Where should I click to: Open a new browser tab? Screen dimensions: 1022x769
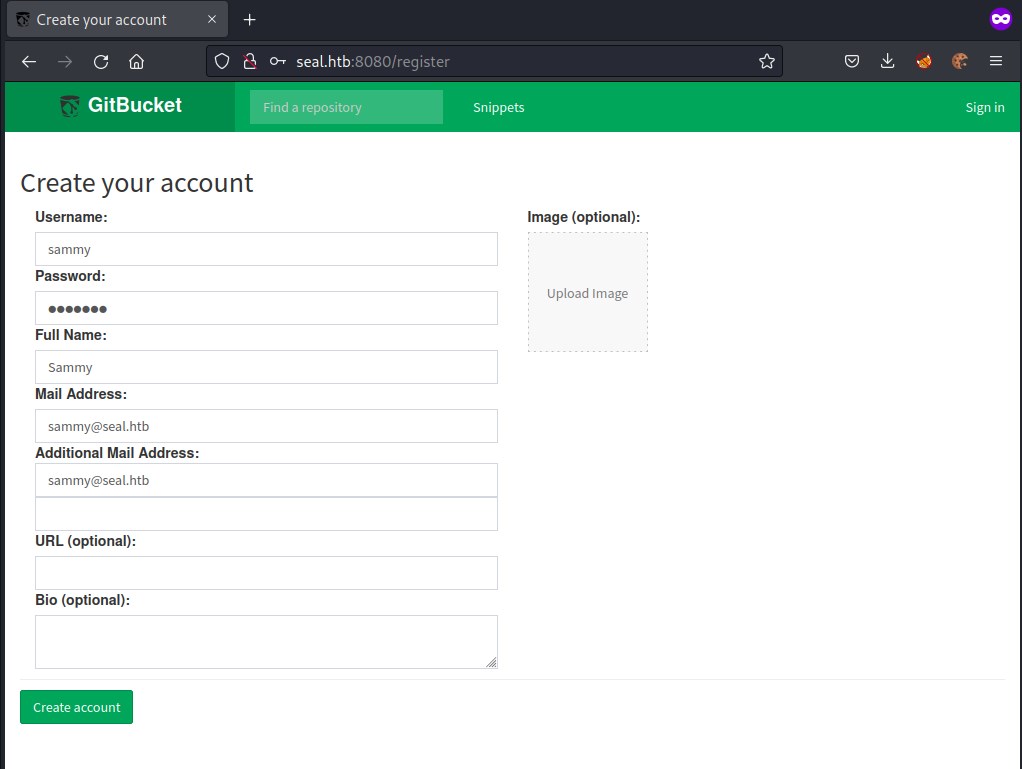[250, 20]
